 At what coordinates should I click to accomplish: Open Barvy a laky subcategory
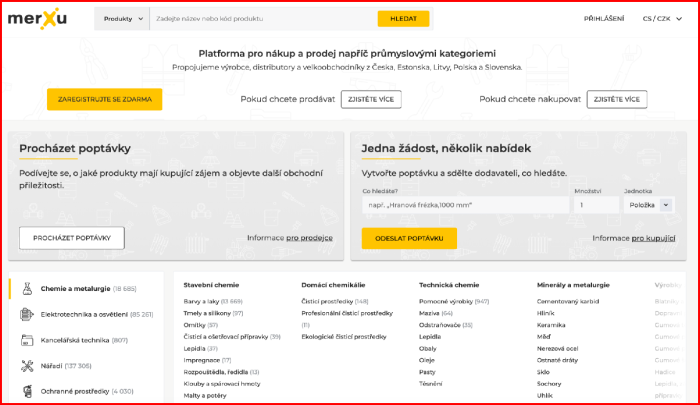213,301
